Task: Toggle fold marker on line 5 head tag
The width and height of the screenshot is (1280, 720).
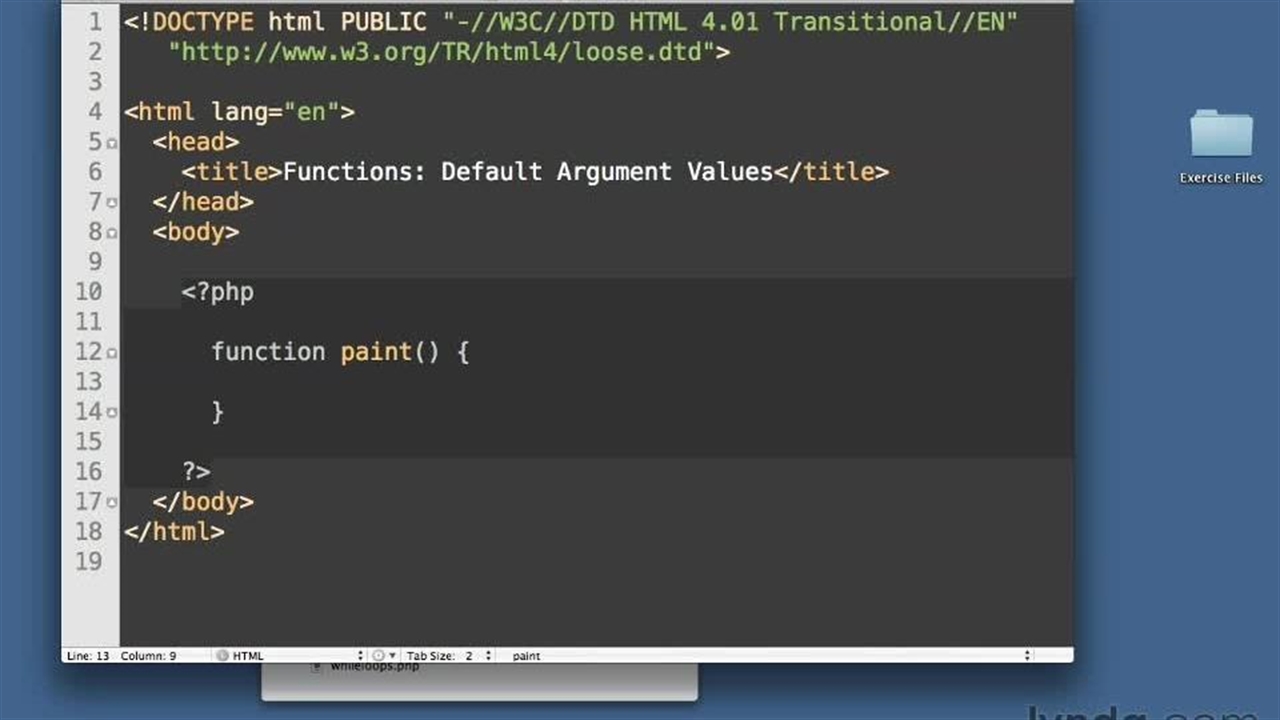Action: pyautogui.click(x=112, y=143)
